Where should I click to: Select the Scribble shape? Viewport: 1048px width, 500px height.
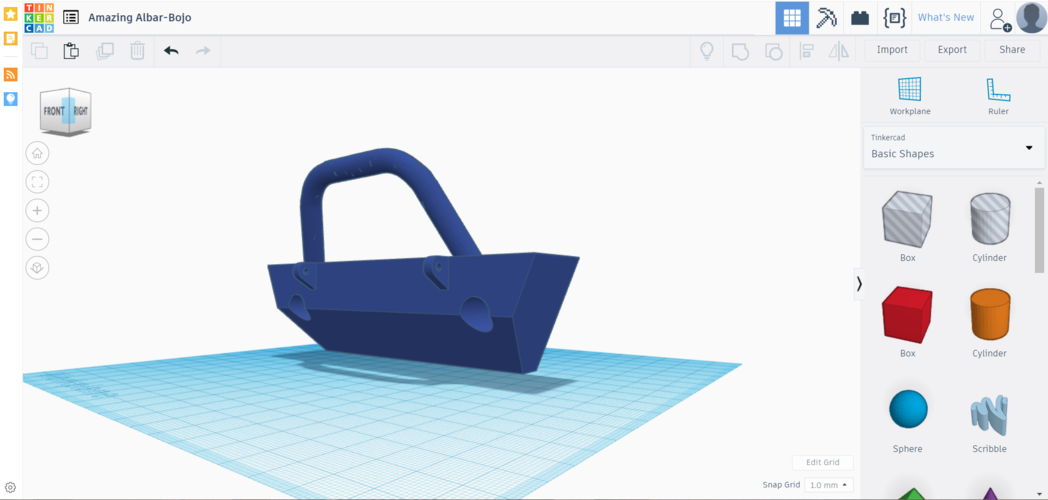coord(989,414)
